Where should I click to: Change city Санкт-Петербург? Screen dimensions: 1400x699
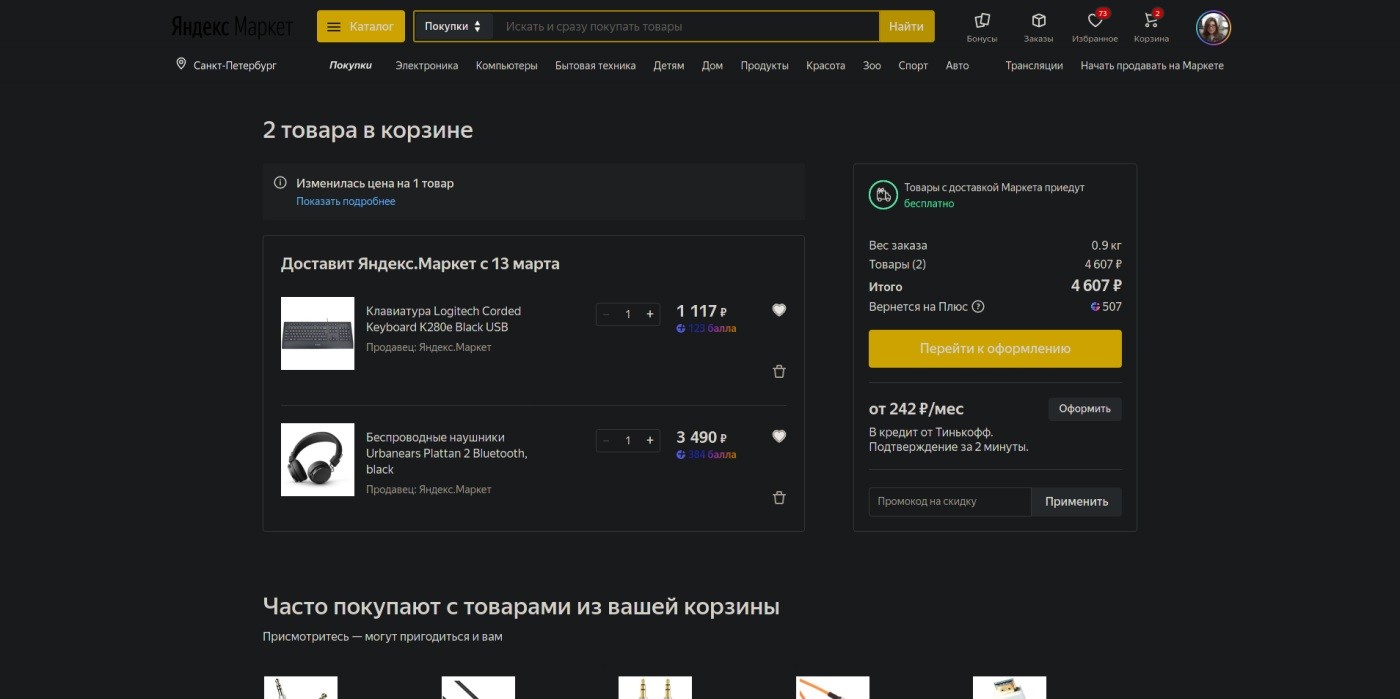235,65
